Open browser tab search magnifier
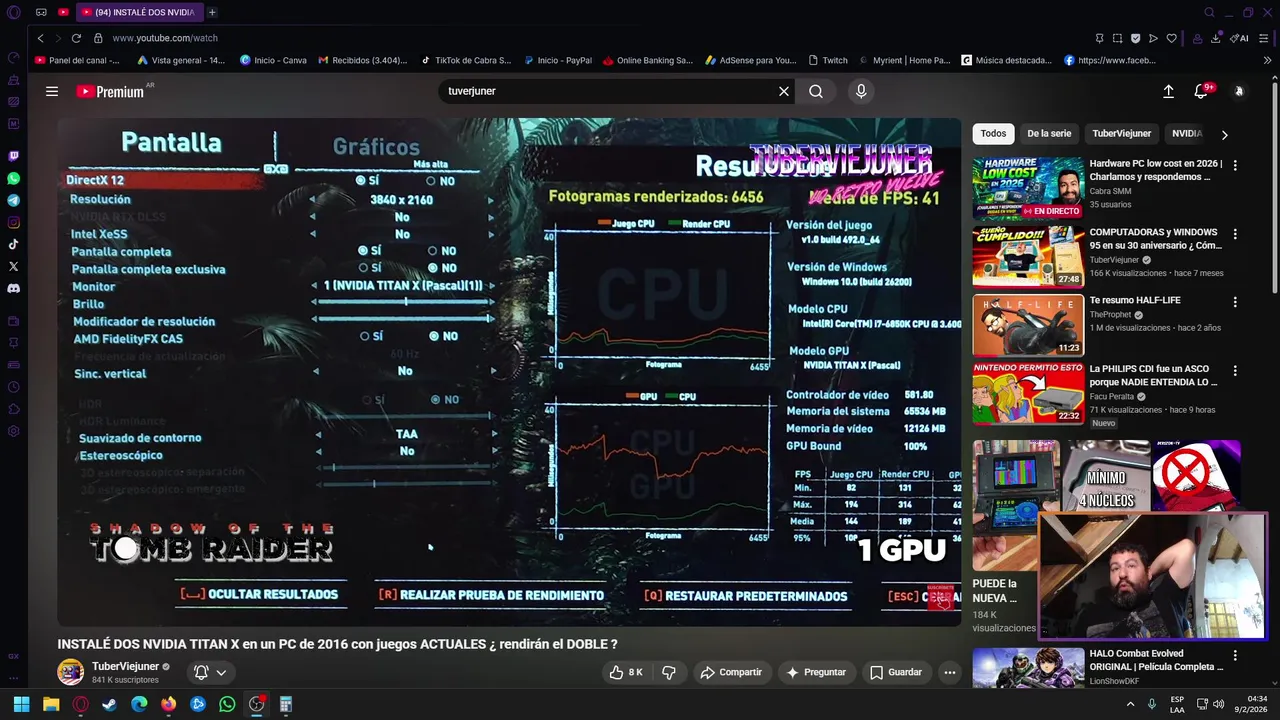Viewport: 1280px width, 720px height. pos(1209,12)
